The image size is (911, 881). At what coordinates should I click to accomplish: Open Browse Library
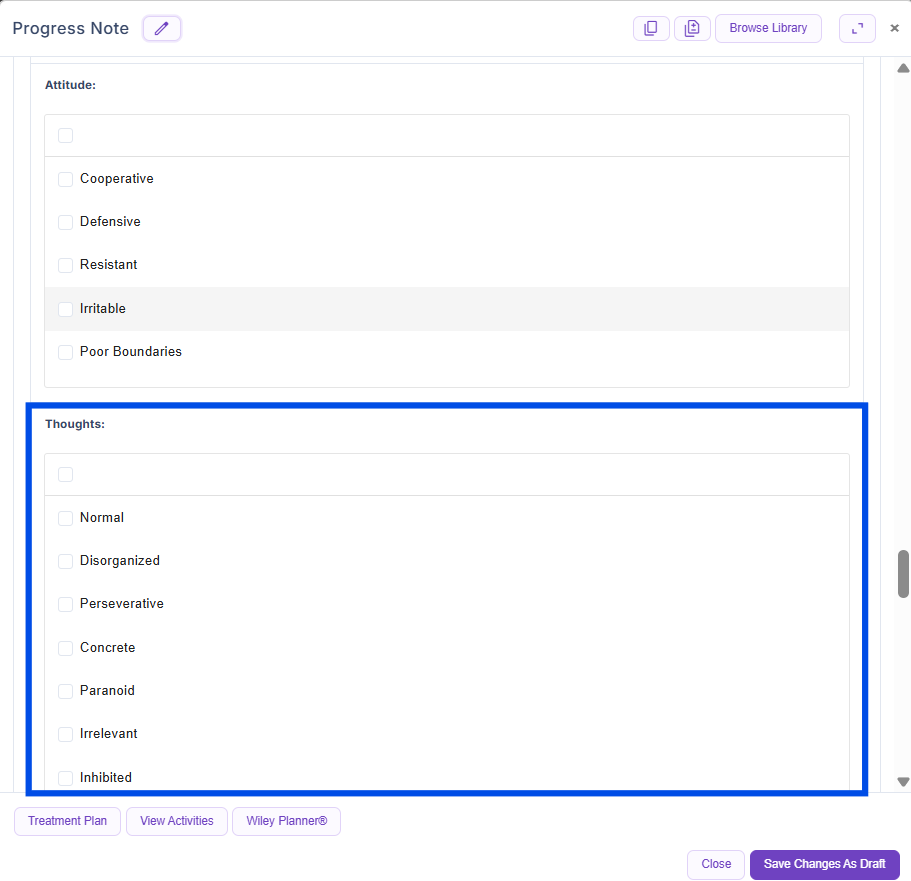[x=768, y=29]
